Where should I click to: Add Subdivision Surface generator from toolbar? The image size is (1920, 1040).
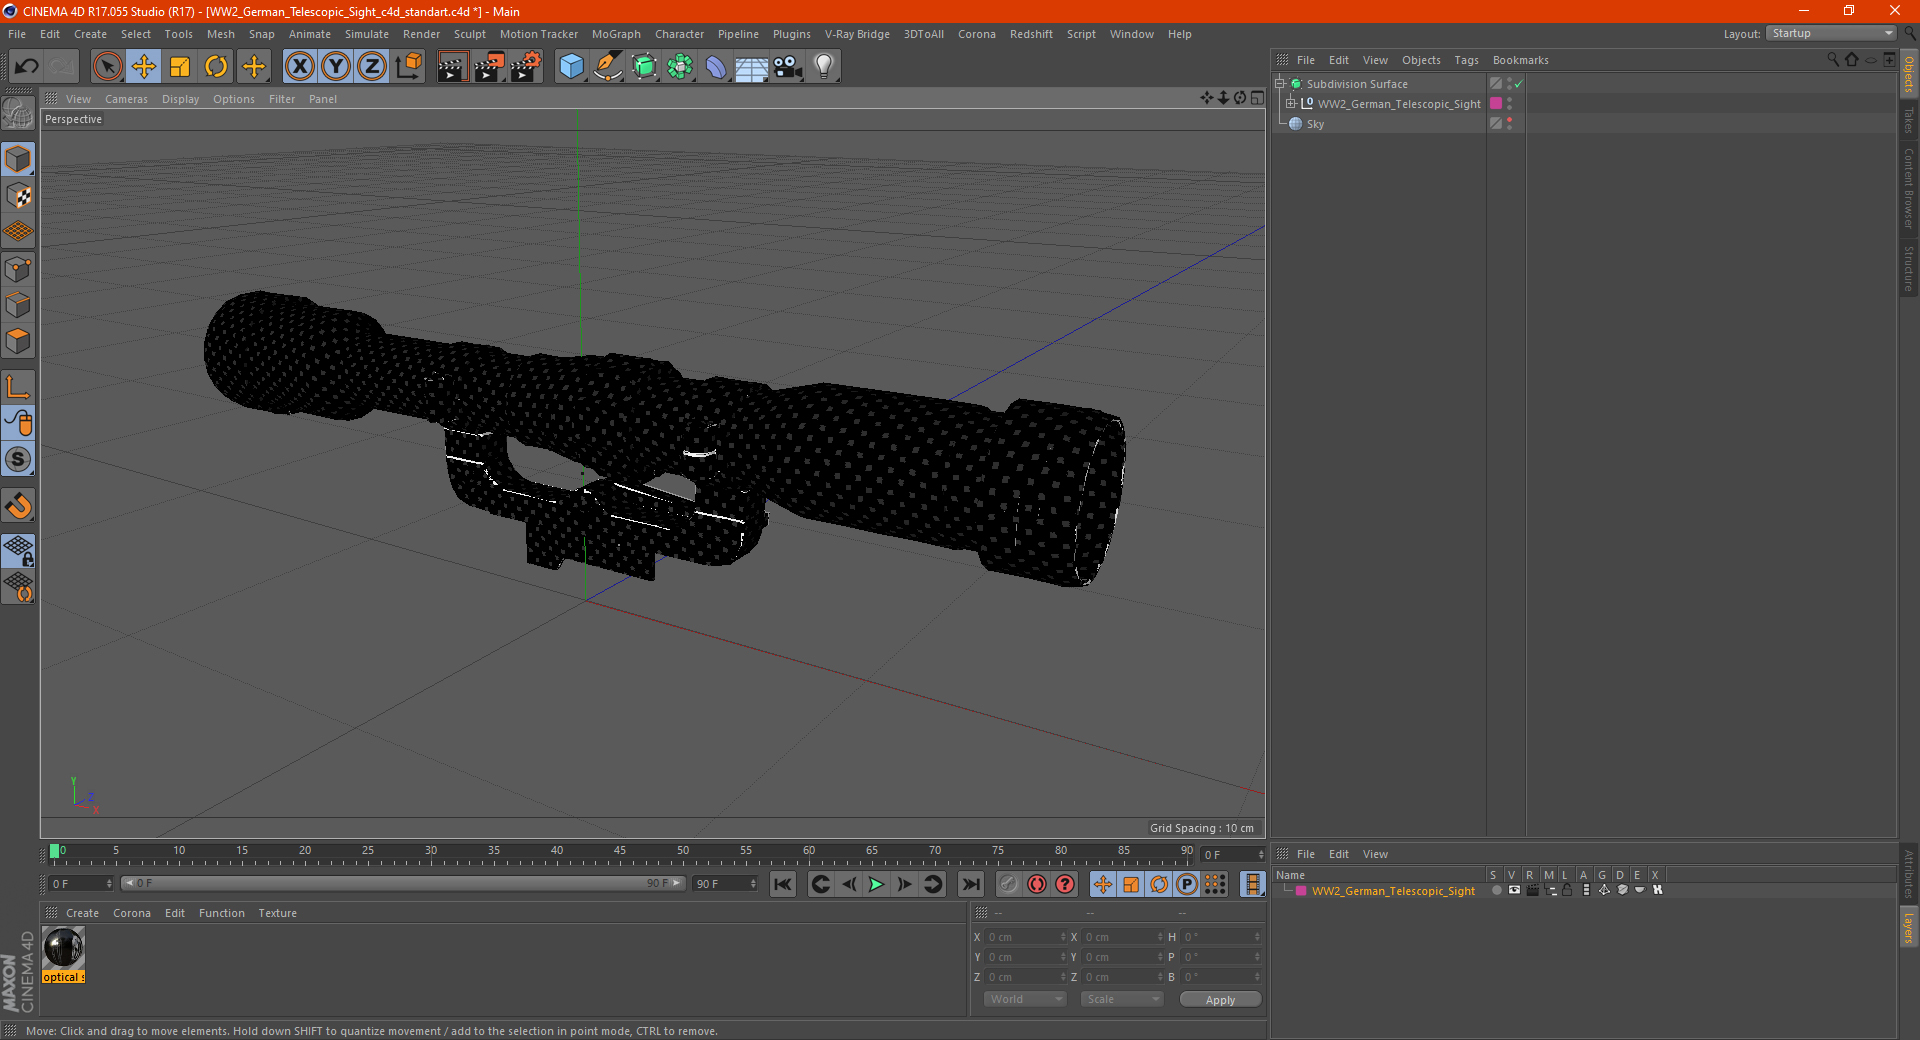645,67
